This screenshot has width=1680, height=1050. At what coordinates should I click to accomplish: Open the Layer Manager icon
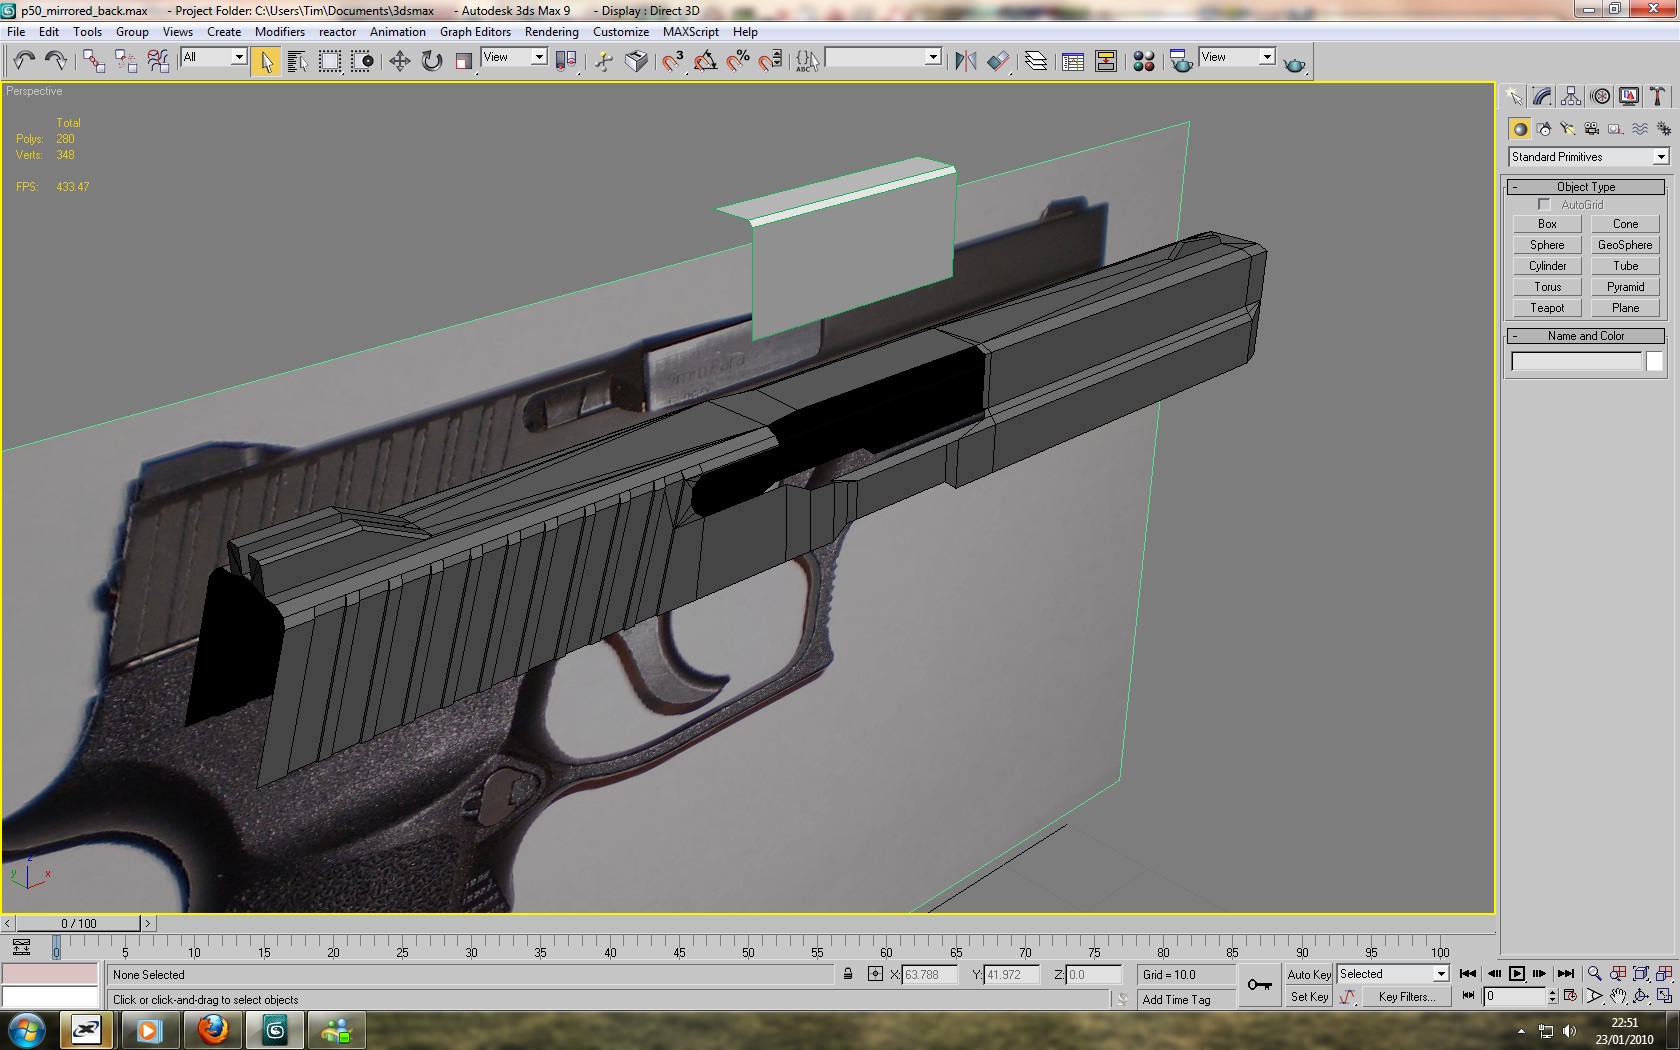click(1036, 62)
